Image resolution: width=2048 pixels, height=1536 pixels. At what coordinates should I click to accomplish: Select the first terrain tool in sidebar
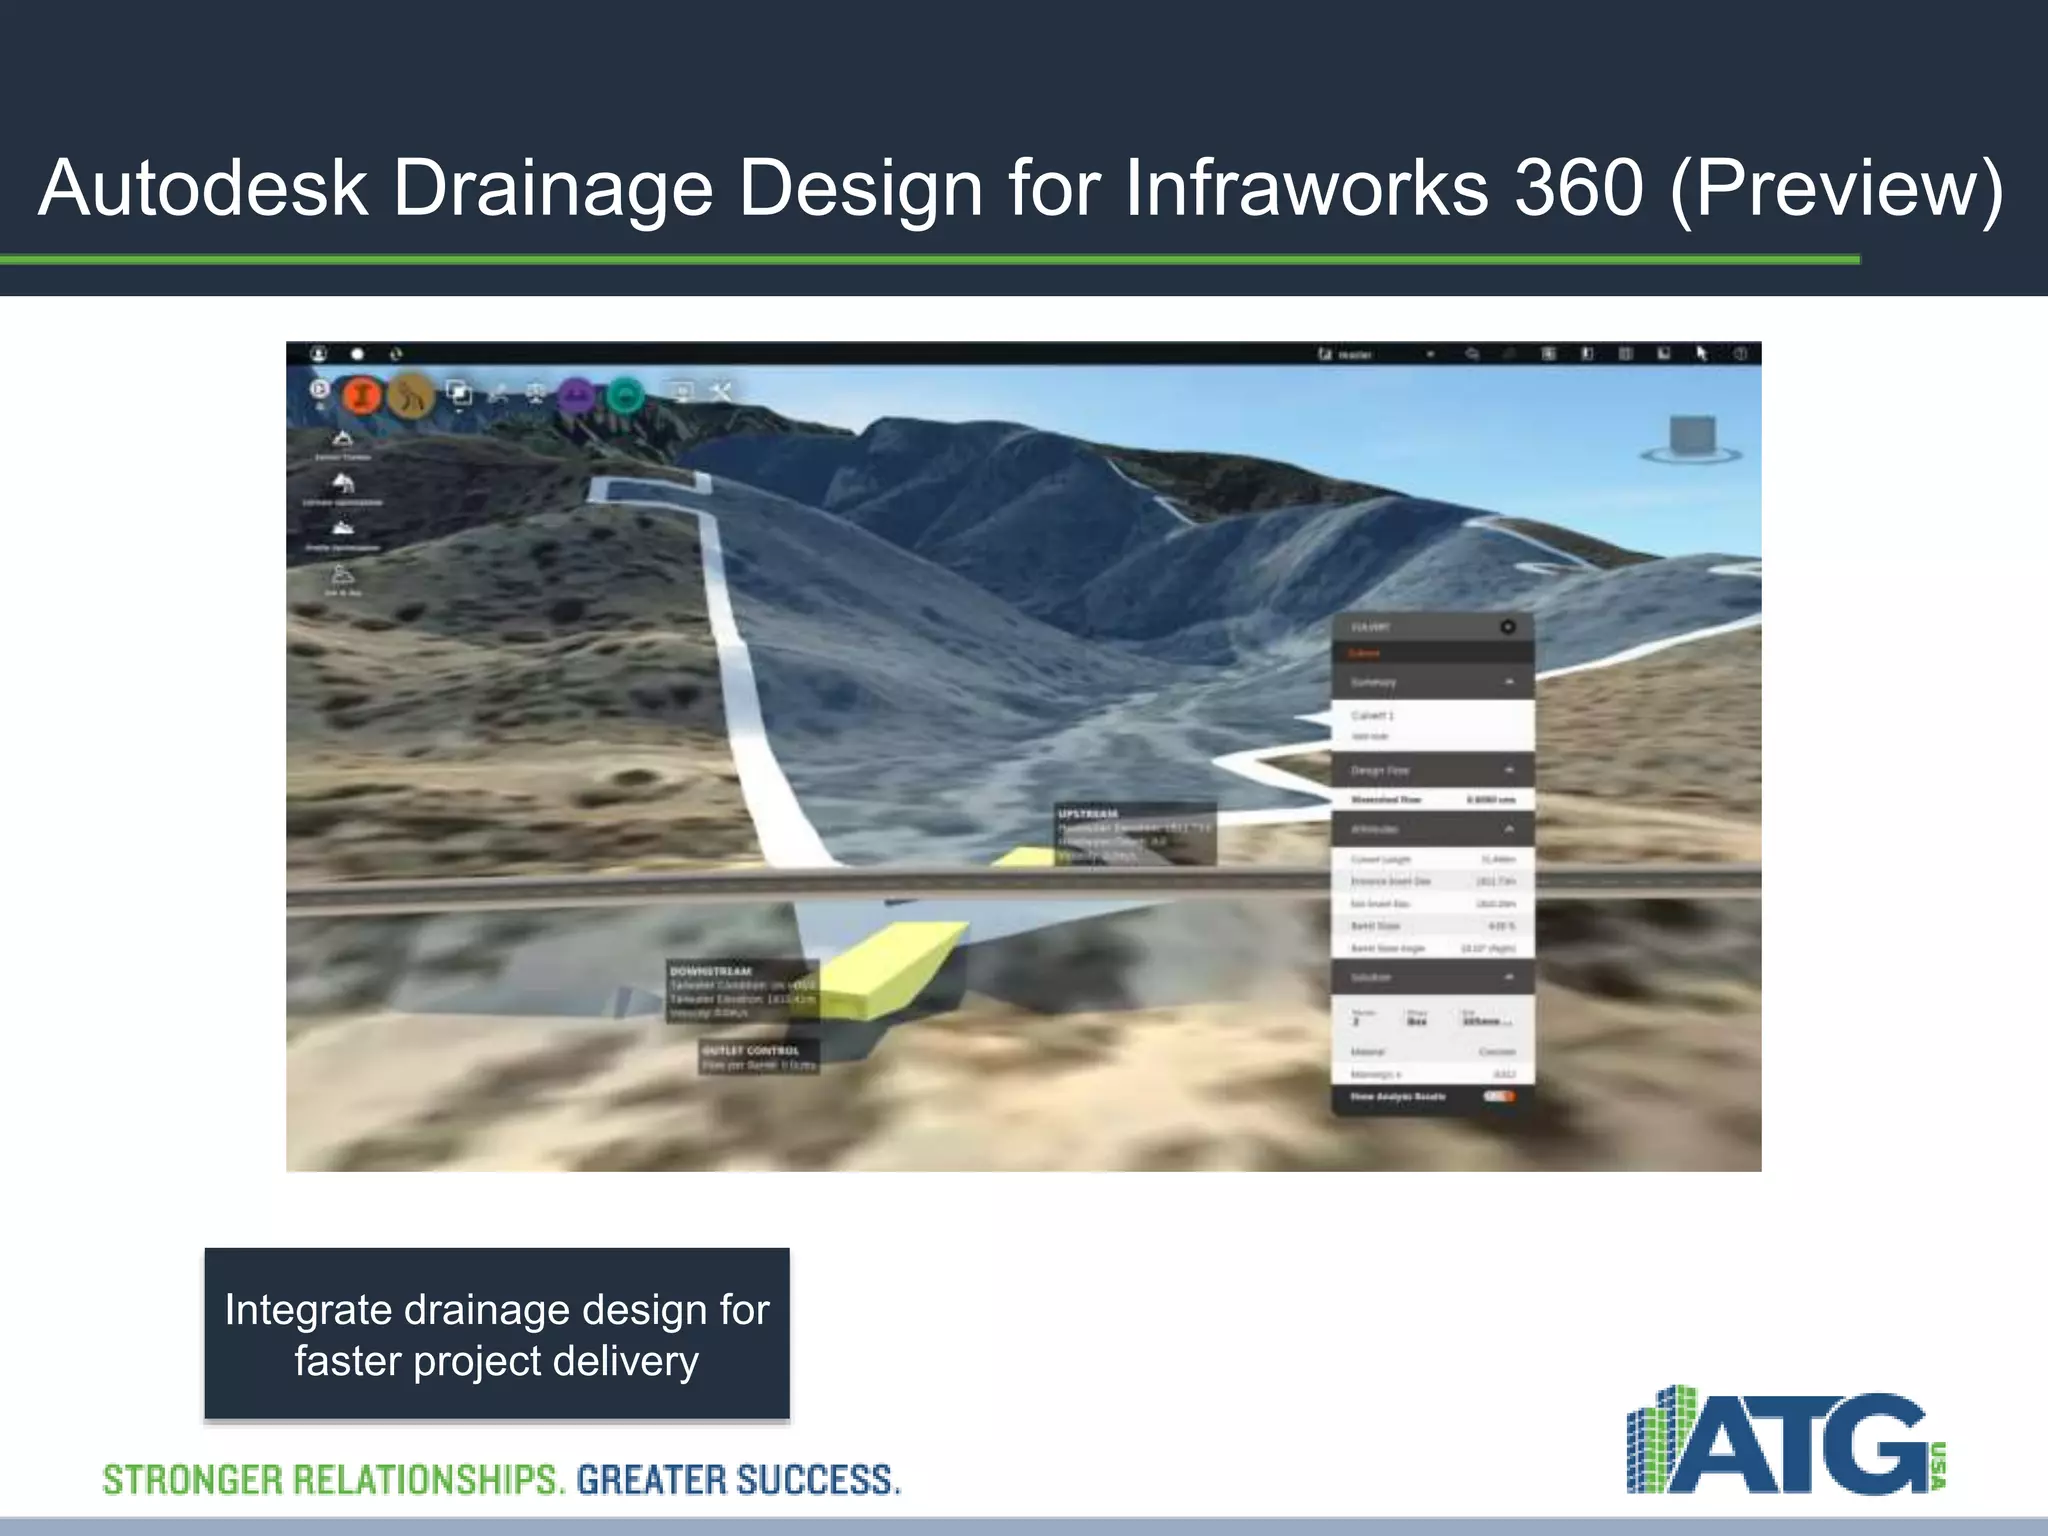[x=343, y=445]
